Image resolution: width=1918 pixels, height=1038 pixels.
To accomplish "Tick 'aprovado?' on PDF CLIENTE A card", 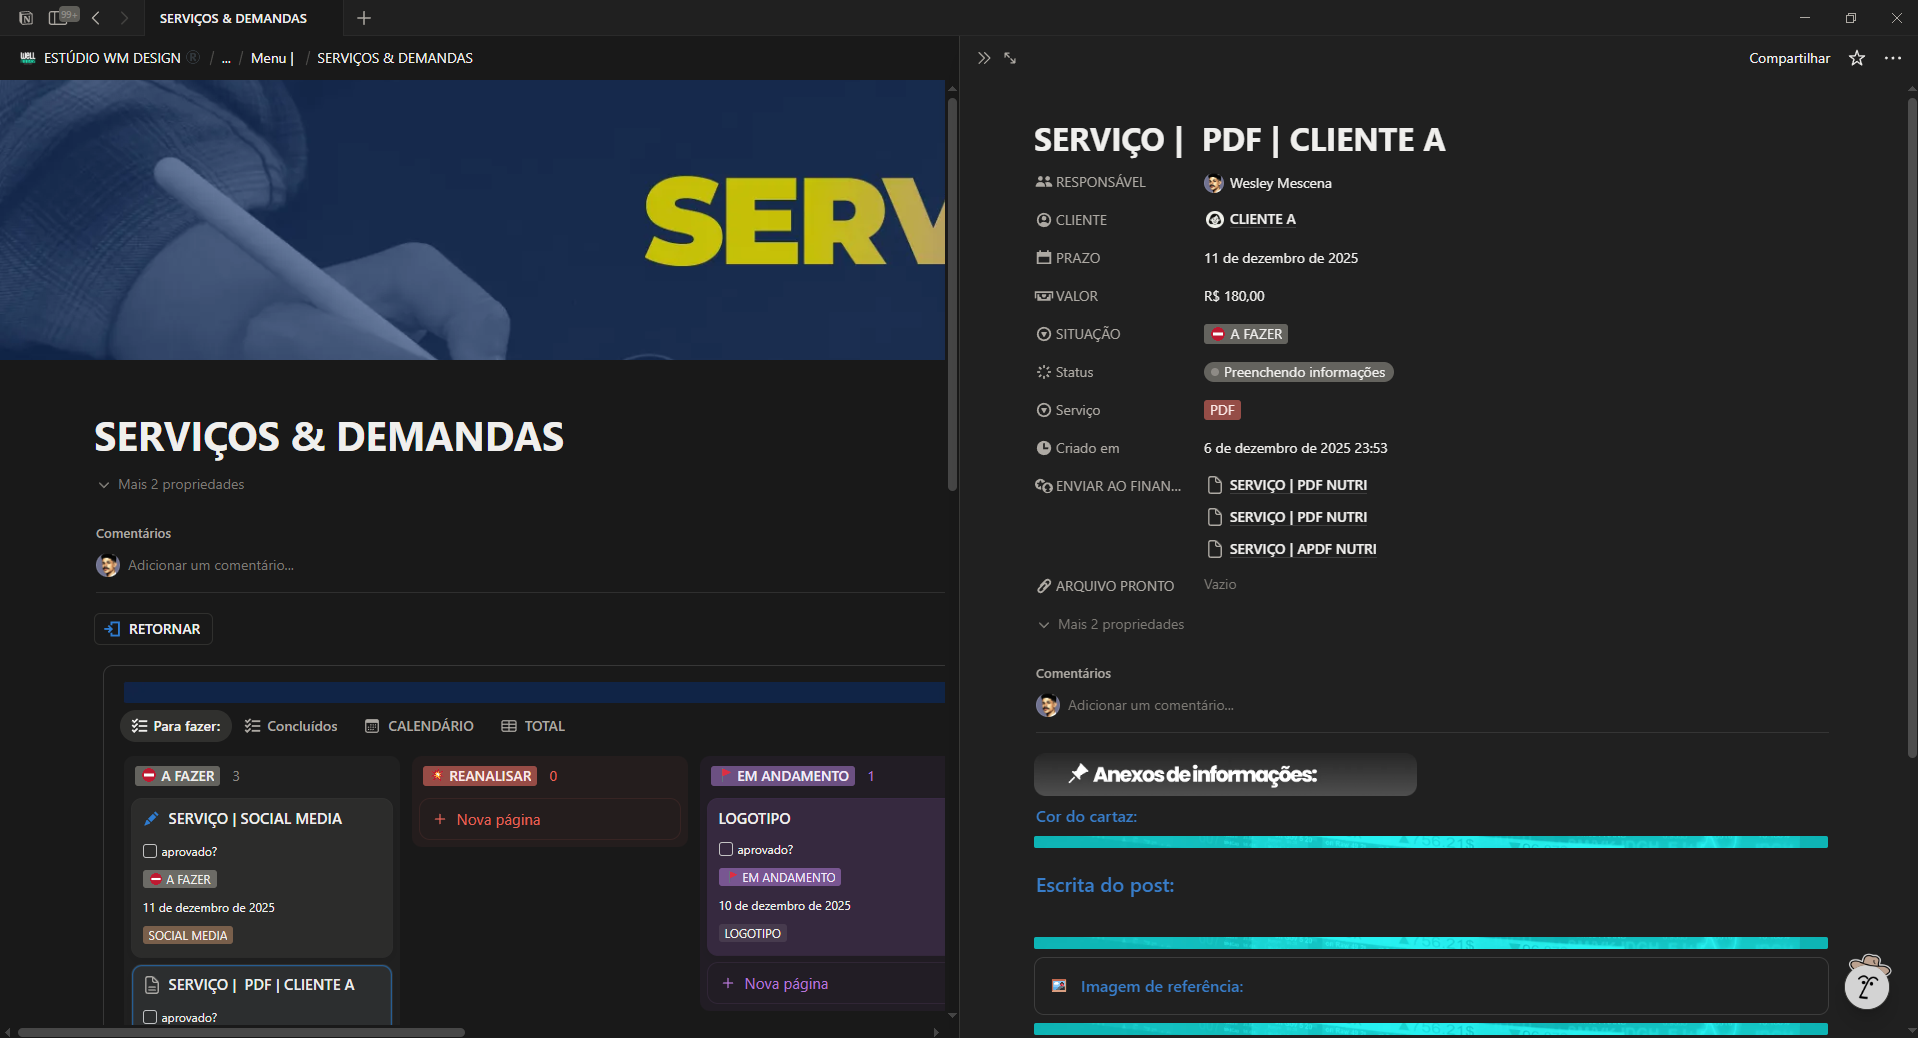I will click(150, 1017).
